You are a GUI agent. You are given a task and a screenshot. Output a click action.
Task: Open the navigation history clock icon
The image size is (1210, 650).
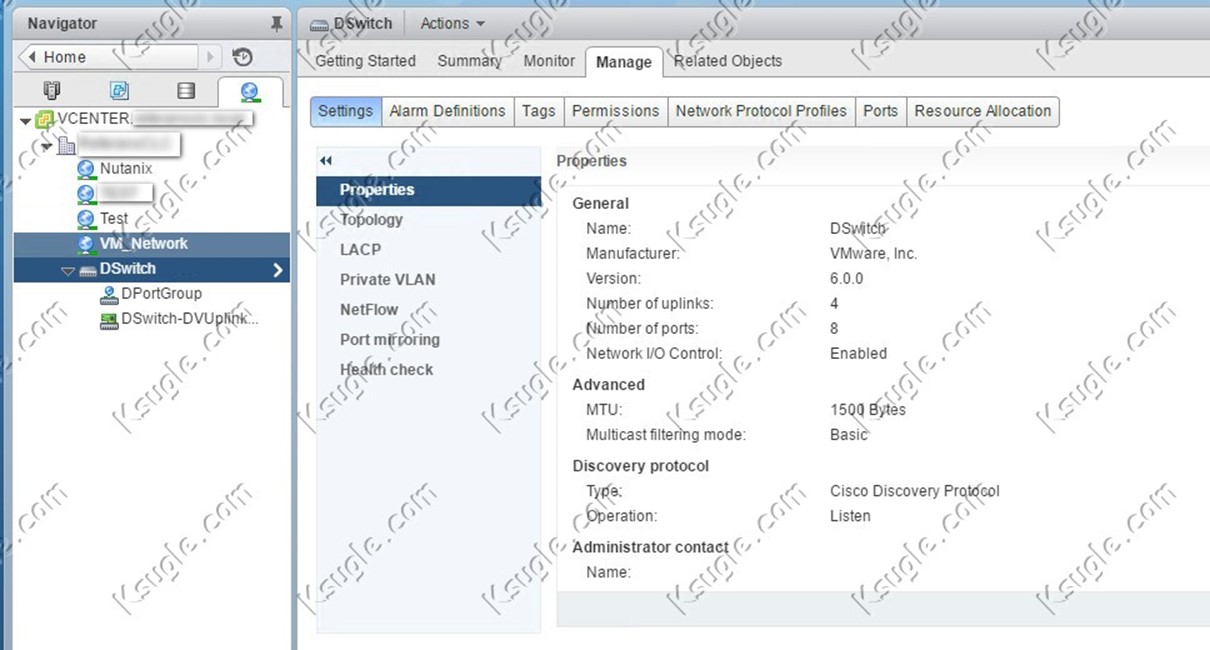tap(242, 57)
